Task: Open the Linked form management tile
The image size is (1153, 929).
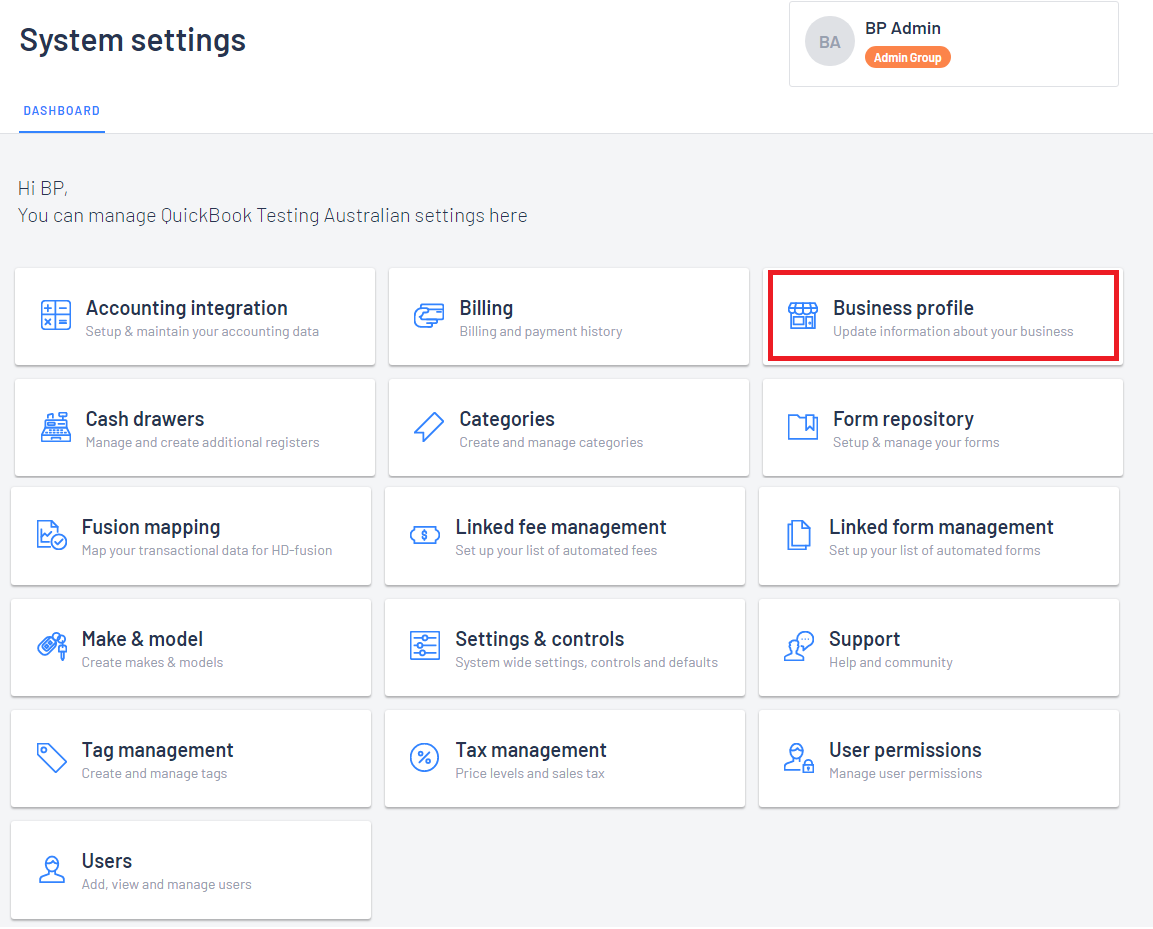Action: 938,536
